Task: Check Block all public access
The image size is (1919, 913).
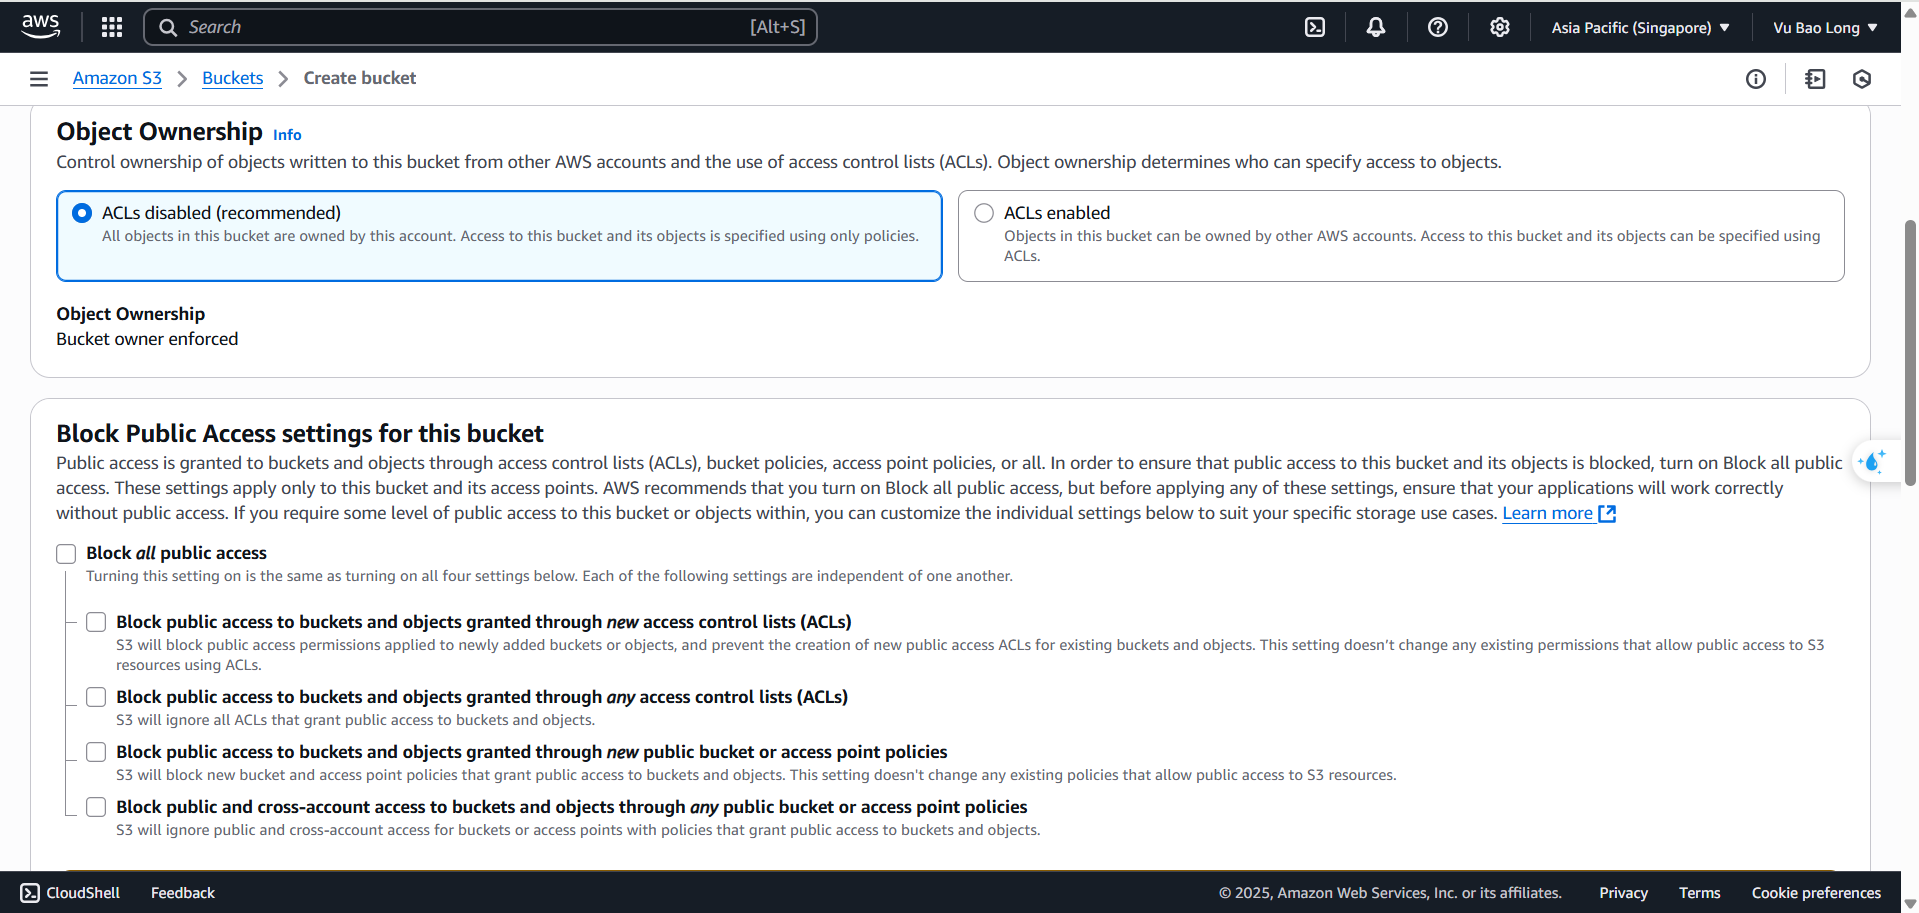Action: [66, 554]
